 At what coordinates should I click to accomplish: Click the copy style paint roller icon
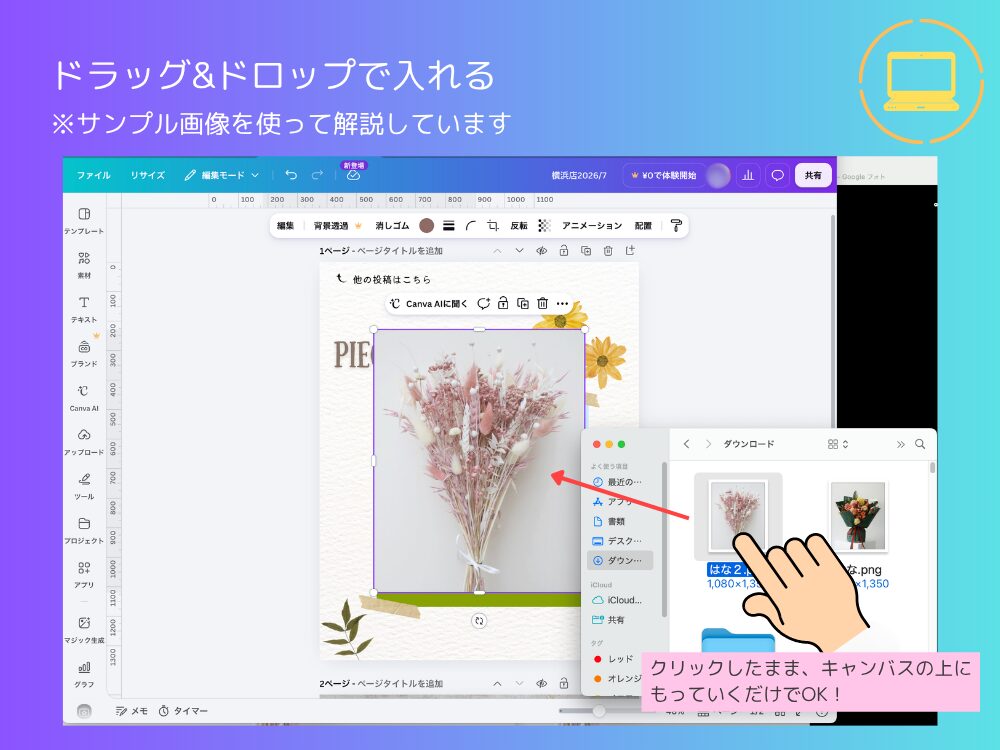676,225
